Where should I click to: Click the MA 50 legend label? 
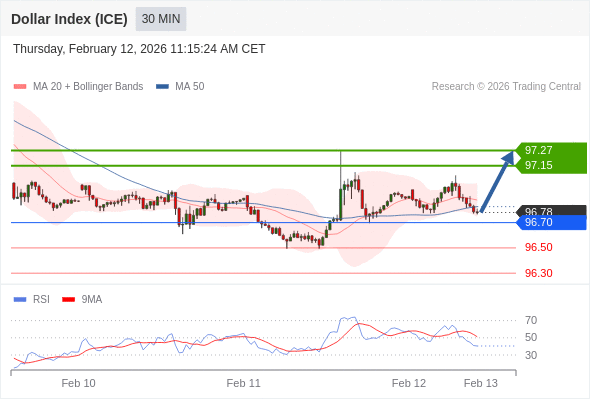pyautogui.click(x=190, y=87)
